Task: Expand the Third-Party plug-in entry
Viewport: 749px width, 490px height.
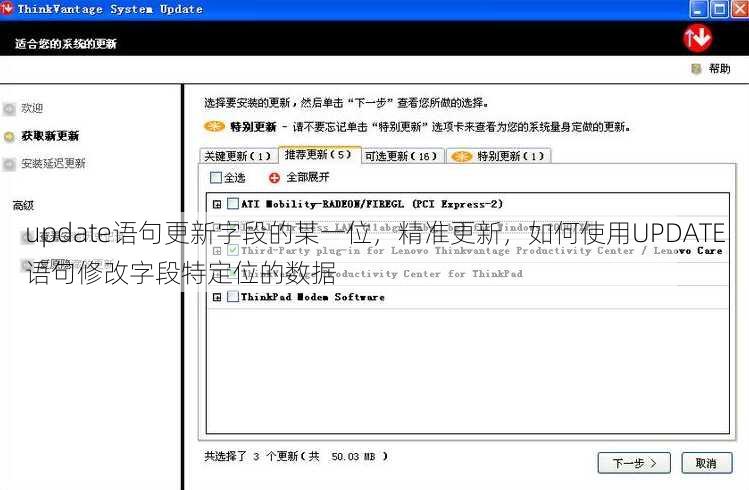Action: 217,251
